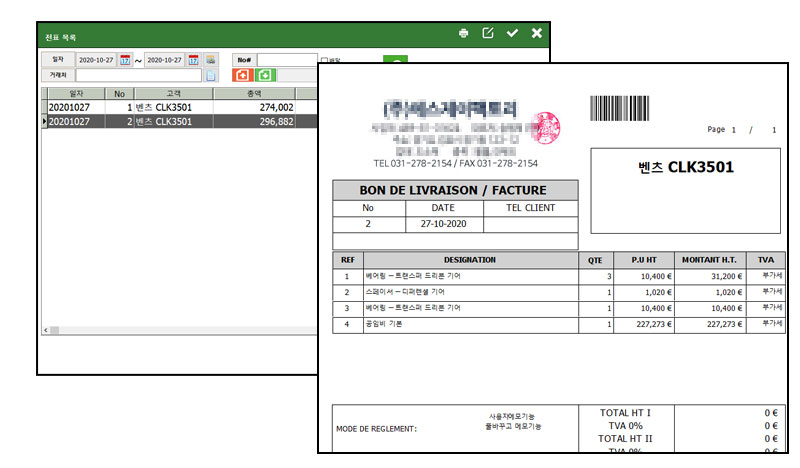The height and width of the screenshot is (468, 800).
Task: Click the green search button partly hidden by the invoice
Action: [x=395, y=59]
